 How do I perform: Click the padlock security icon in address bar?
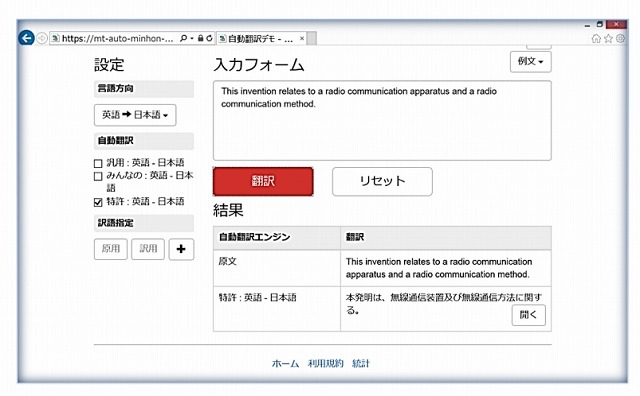200,38
